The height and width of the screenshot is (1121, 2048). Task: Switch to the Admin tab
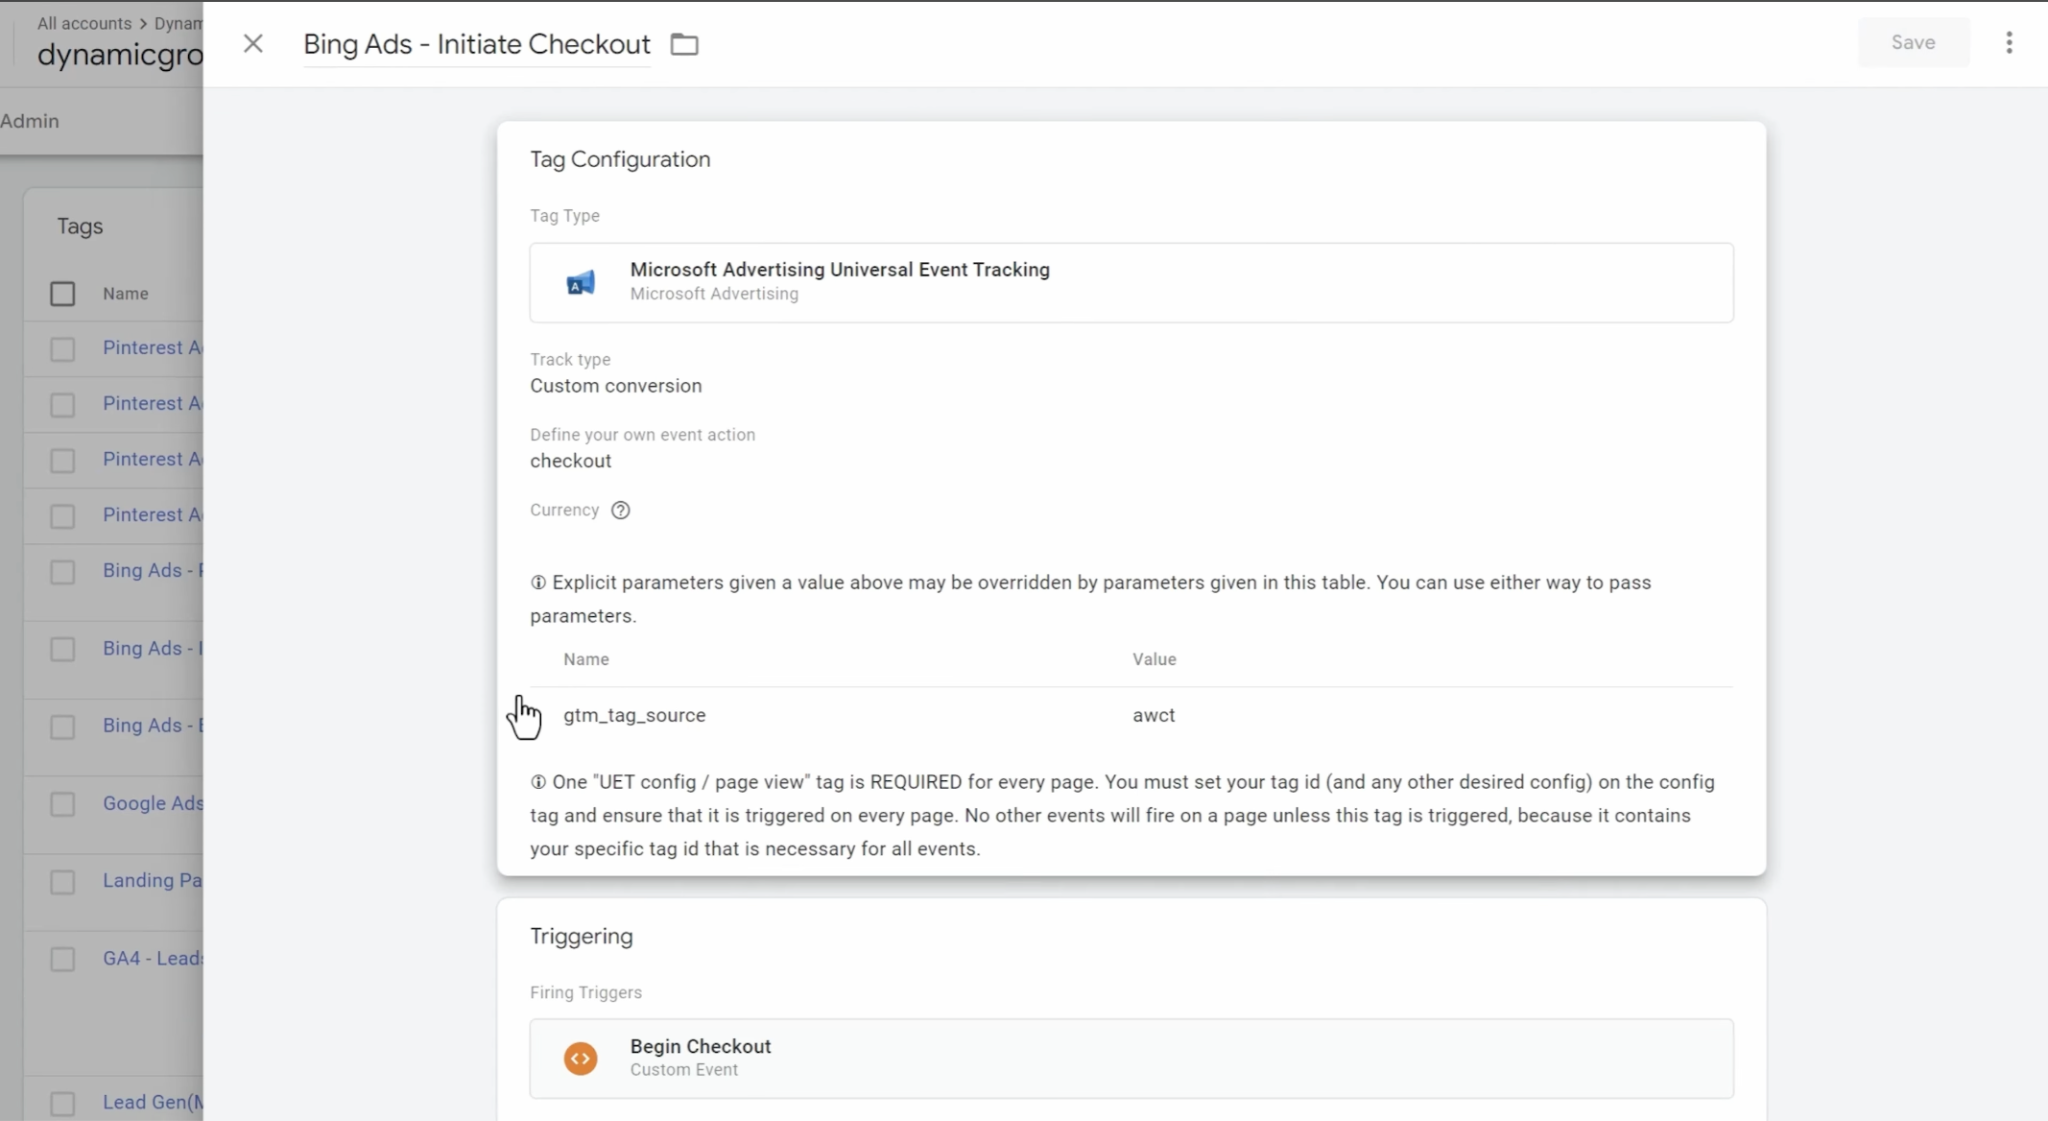click(30, 121)
